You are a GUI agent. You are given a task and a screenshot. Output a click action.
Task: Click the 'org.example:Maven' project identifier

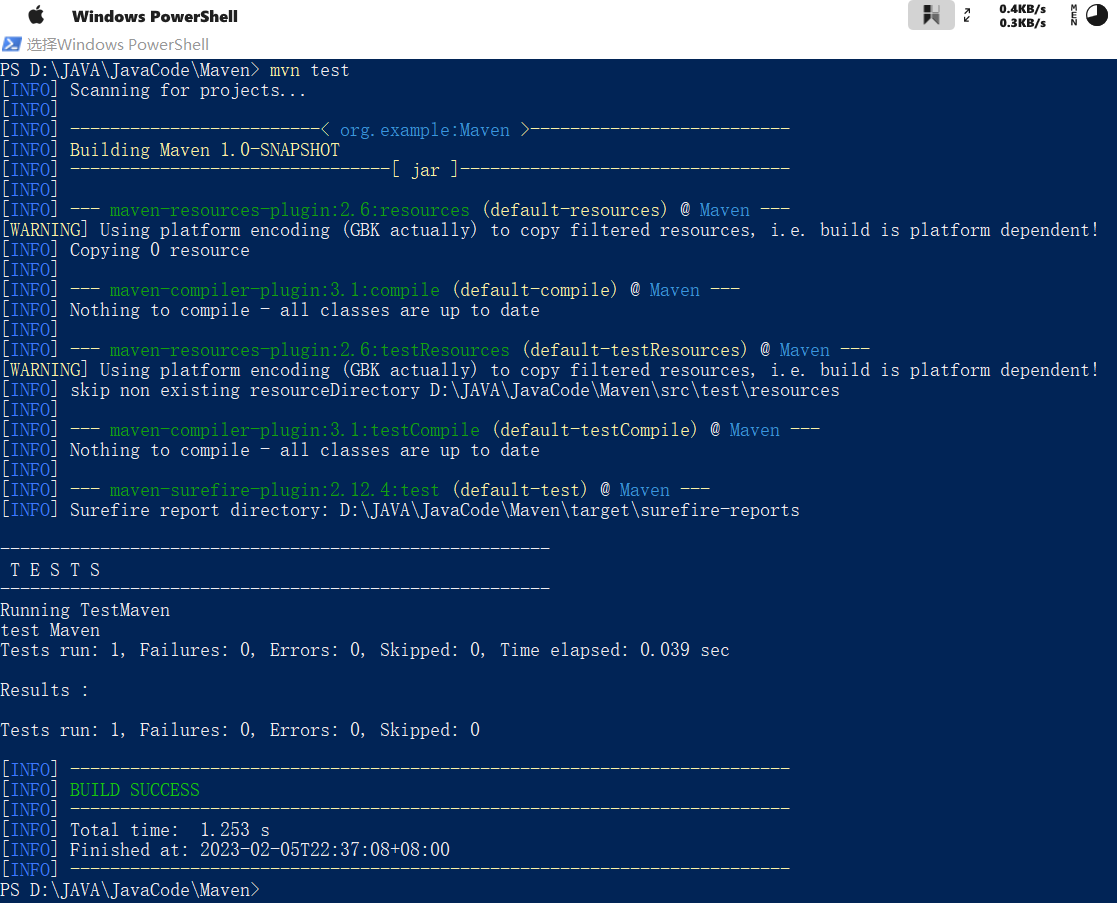425,130
